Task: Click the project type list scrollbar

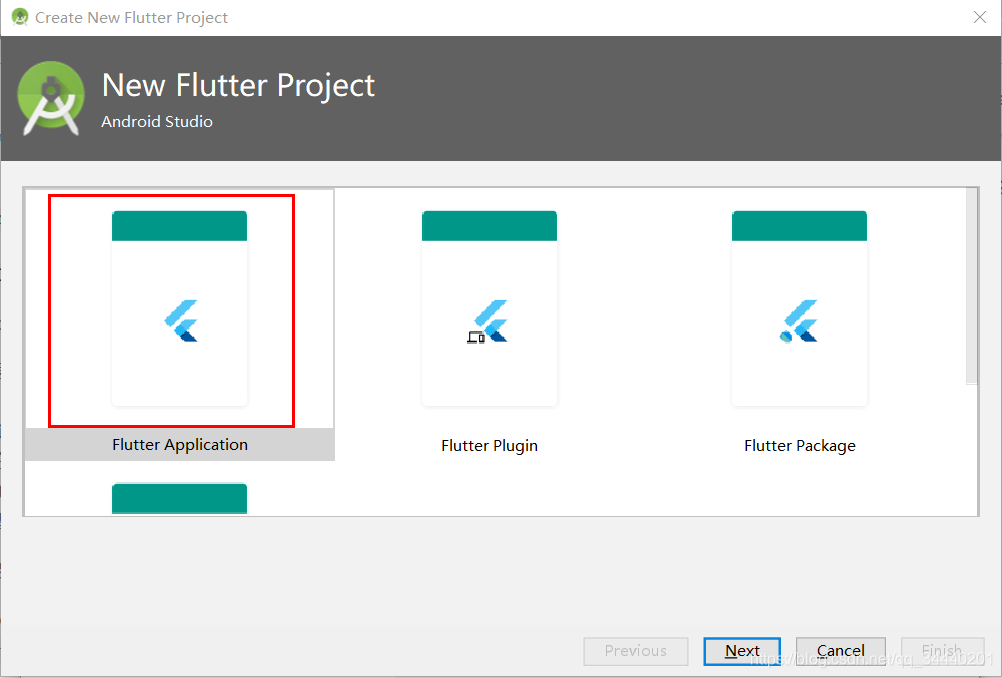Action: pyautogui.click(x=971, y=286)
